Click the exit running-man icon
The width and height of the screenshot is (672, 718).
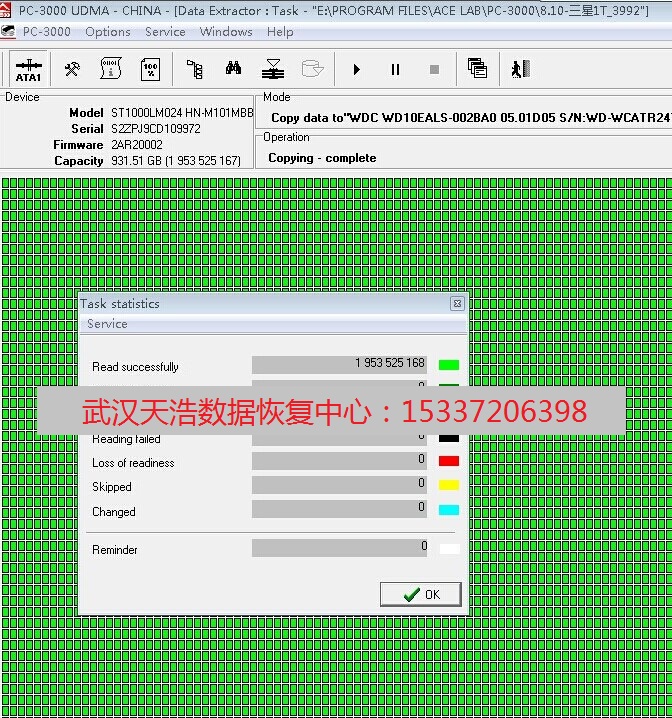point(517,69)
